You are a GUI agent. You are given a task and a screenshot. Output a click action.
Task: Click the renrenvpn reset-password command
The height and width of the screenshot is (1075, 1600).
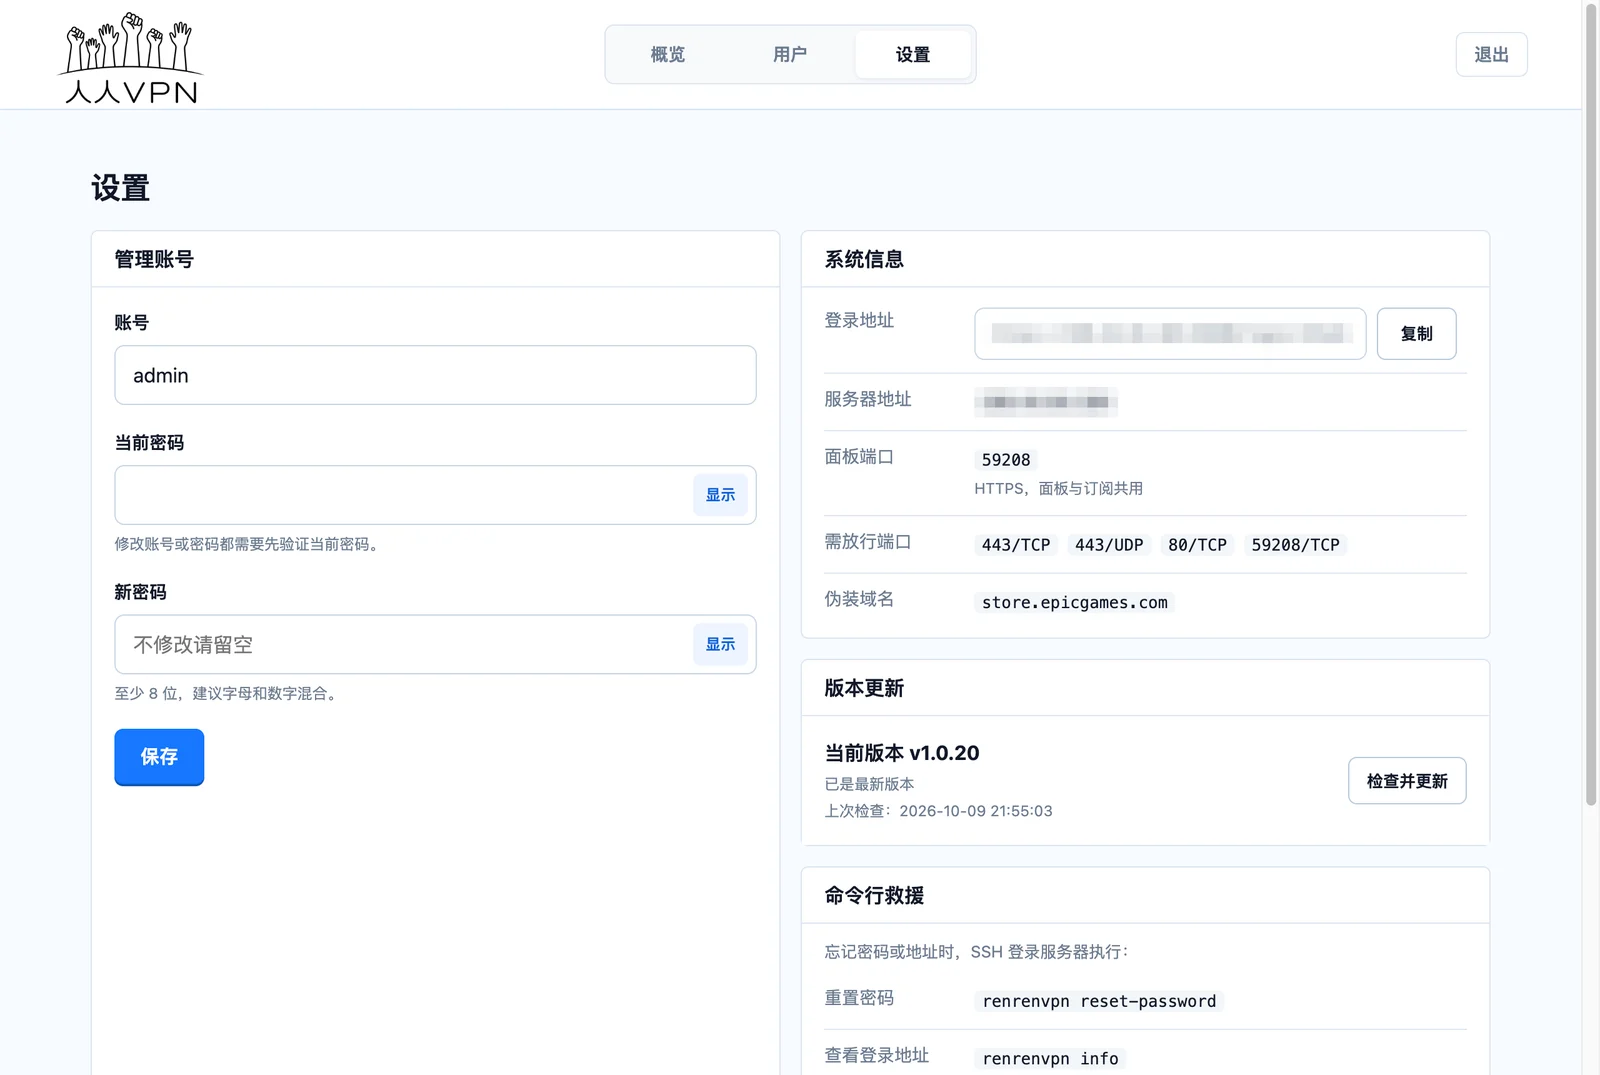tap(1099, 1001)
